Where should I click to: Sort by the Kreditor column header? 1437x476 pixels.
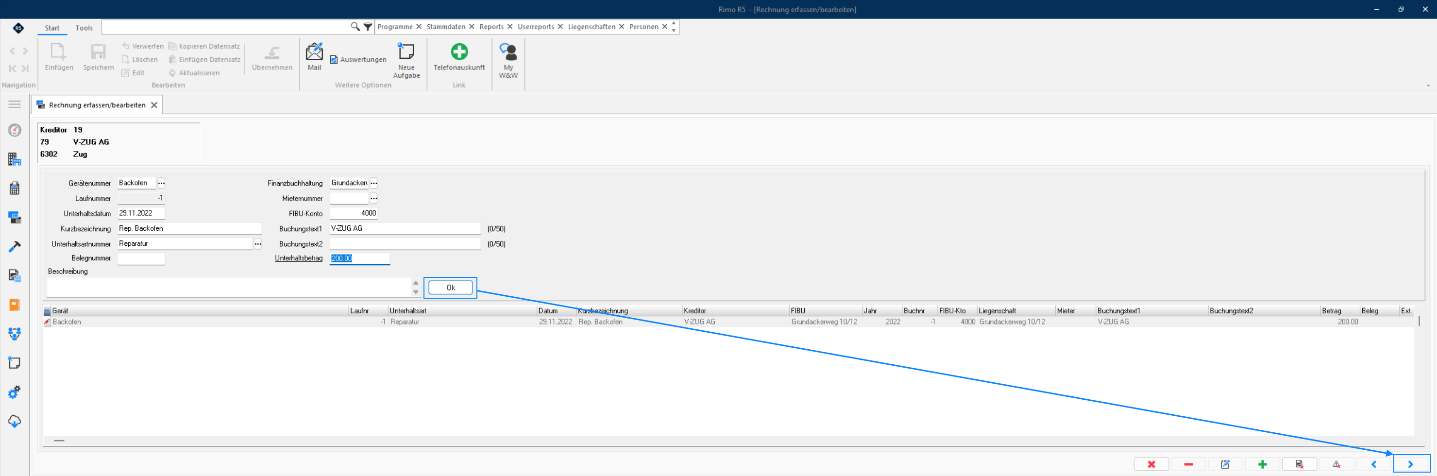tap(735, 311)
